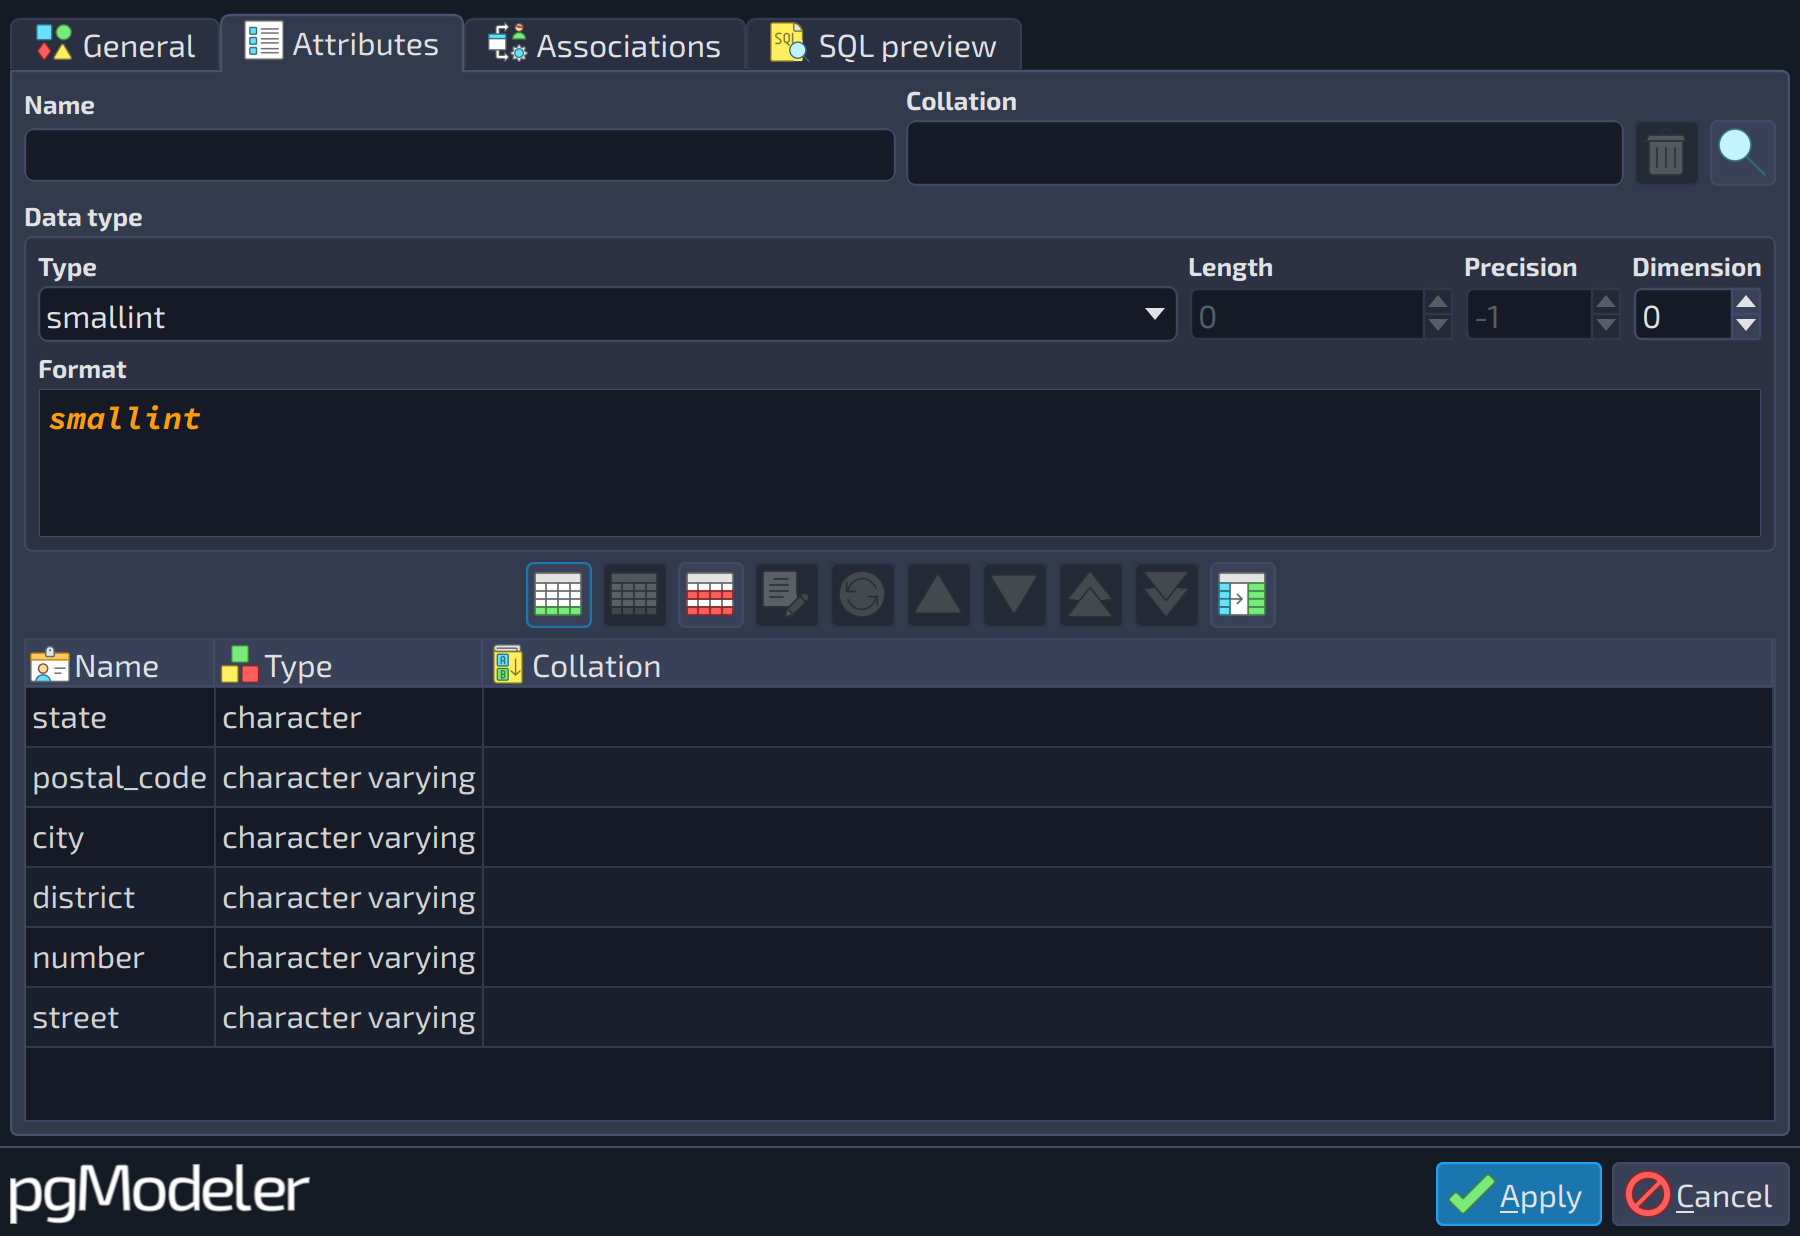Viewport: 1800px width, 1236px height.
Task: Click the Format preview box
Action: tap(899, 463)
